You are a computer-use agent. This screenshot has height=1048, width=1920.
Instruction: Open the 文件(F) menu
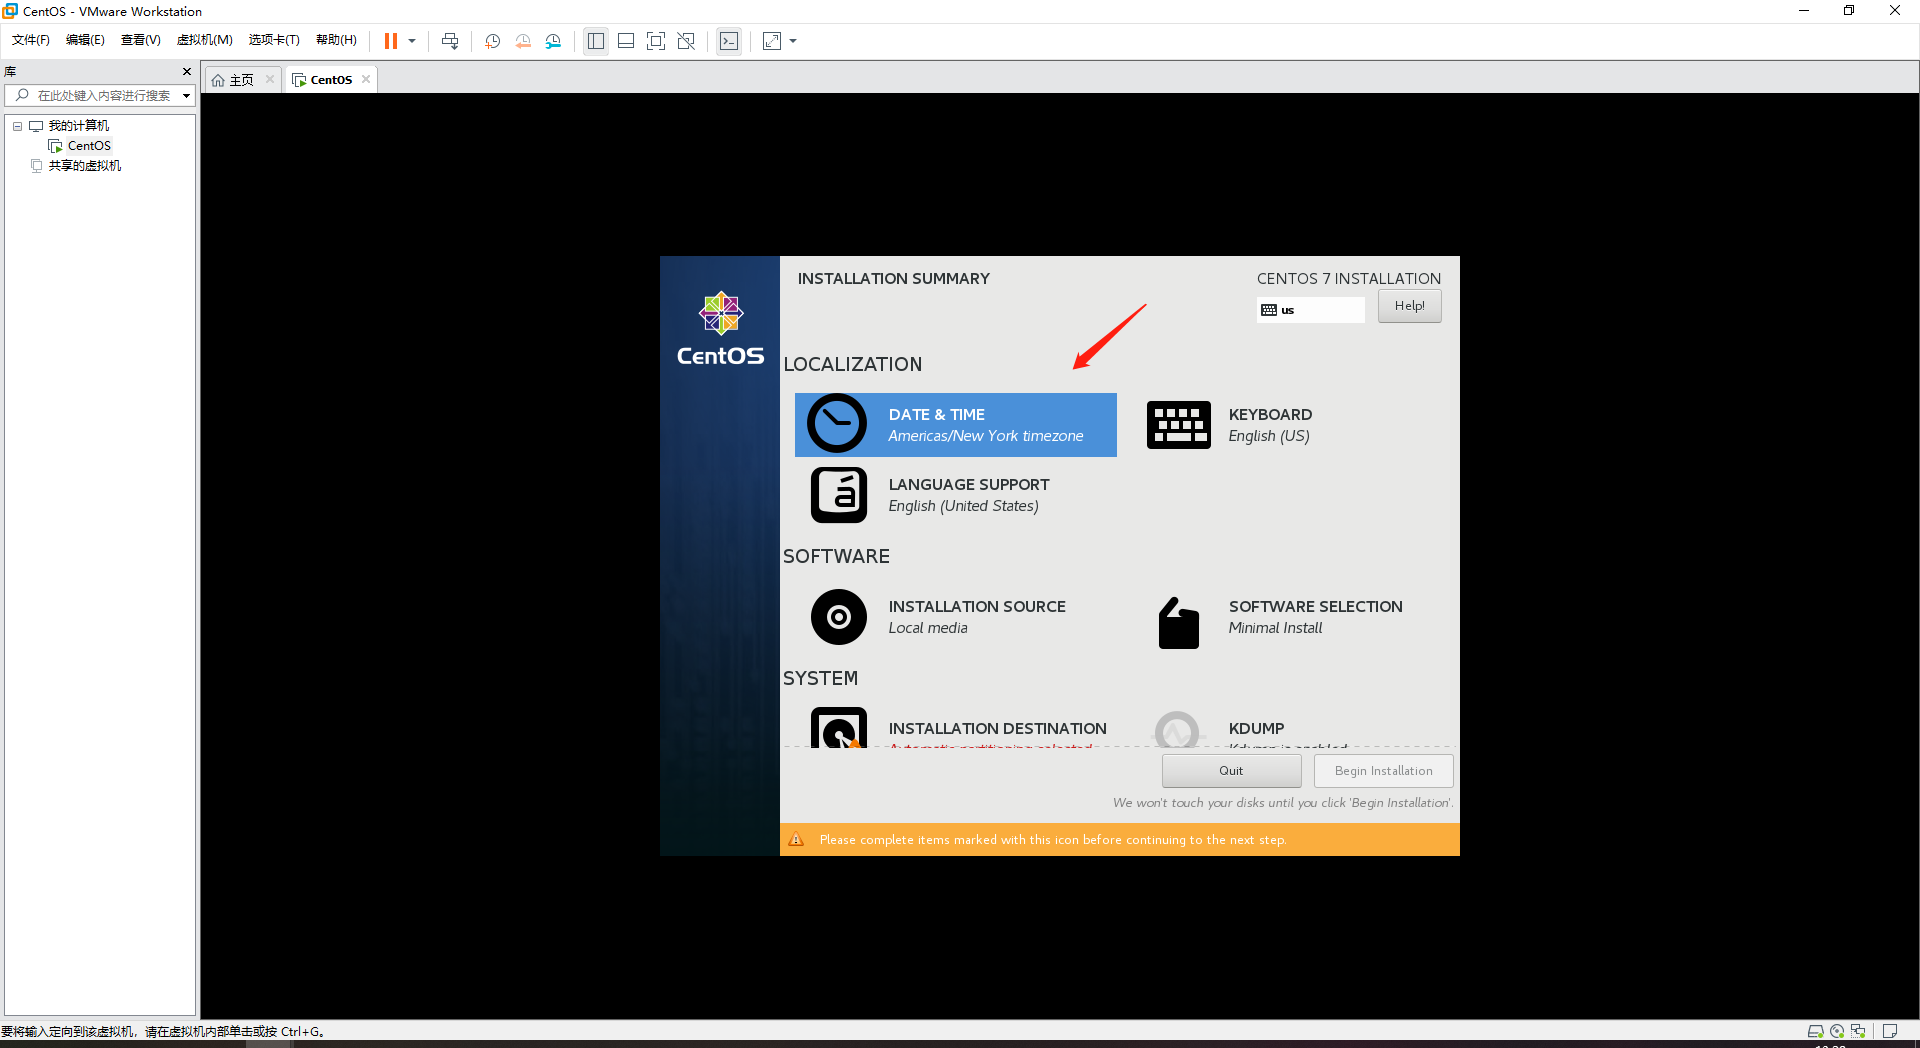pyautogui.click(x=31, y=40)
